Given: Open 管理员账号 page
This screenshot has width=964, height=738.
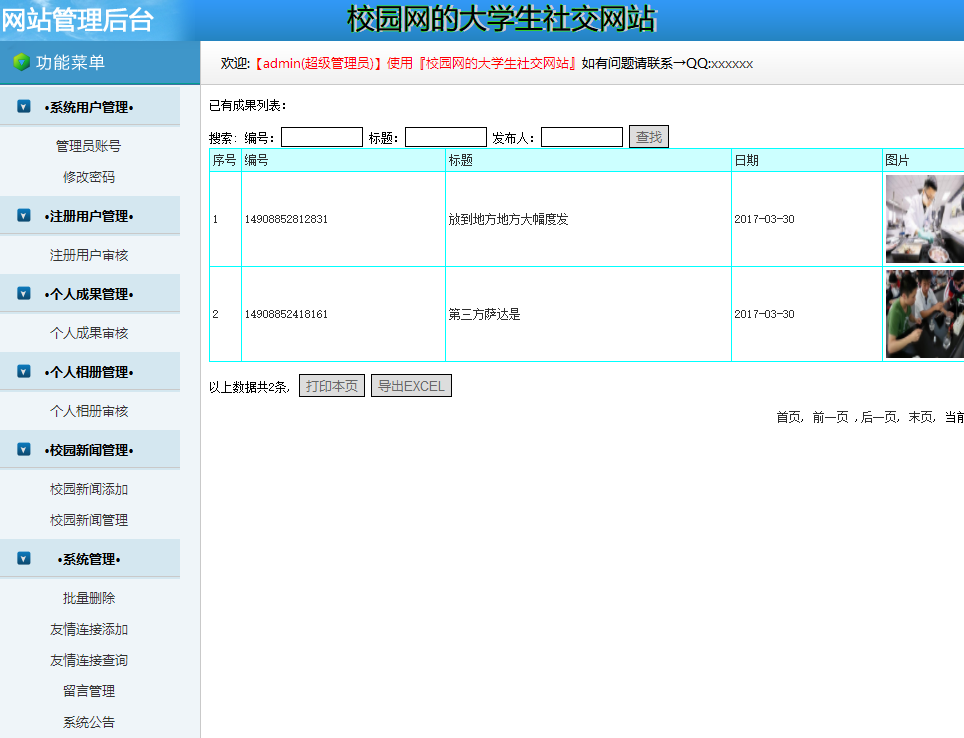Looking at the screenshot, I should click(89, 146).
